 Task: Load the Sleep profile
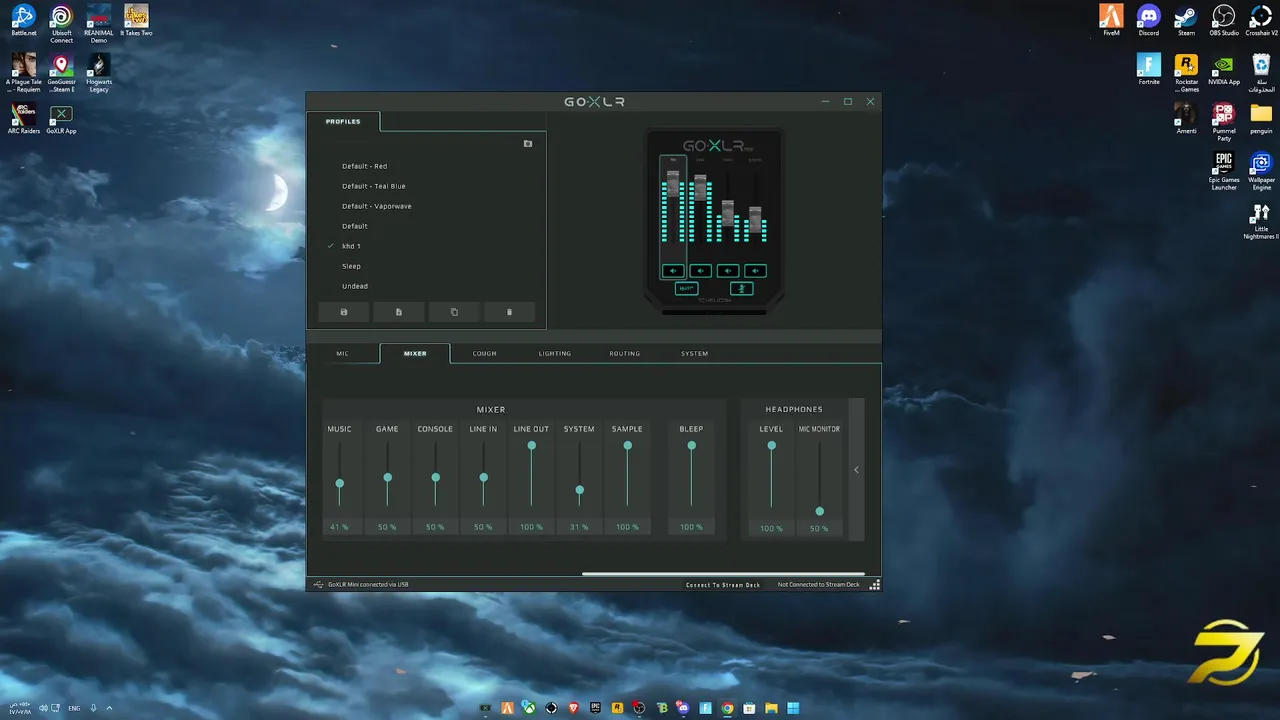[351, 266]
